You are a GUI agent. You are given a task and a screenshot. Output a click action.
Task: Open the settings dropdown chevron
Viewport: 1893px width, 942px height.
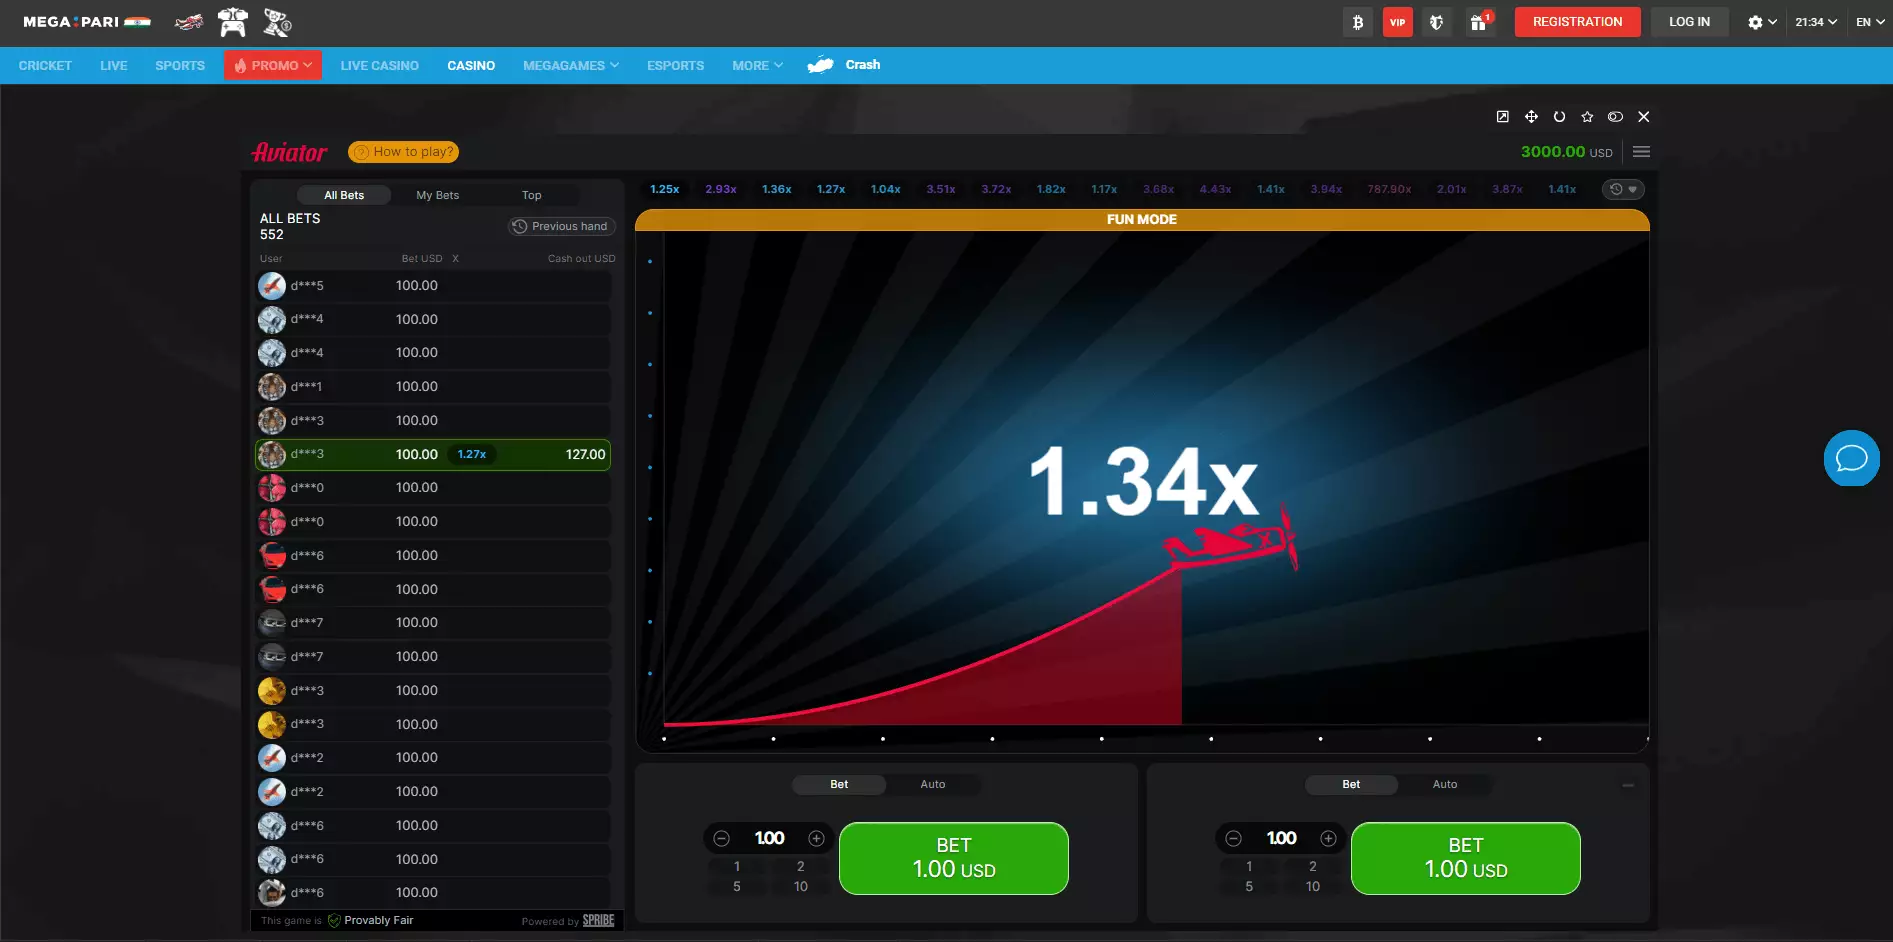tap(1772, 22)
